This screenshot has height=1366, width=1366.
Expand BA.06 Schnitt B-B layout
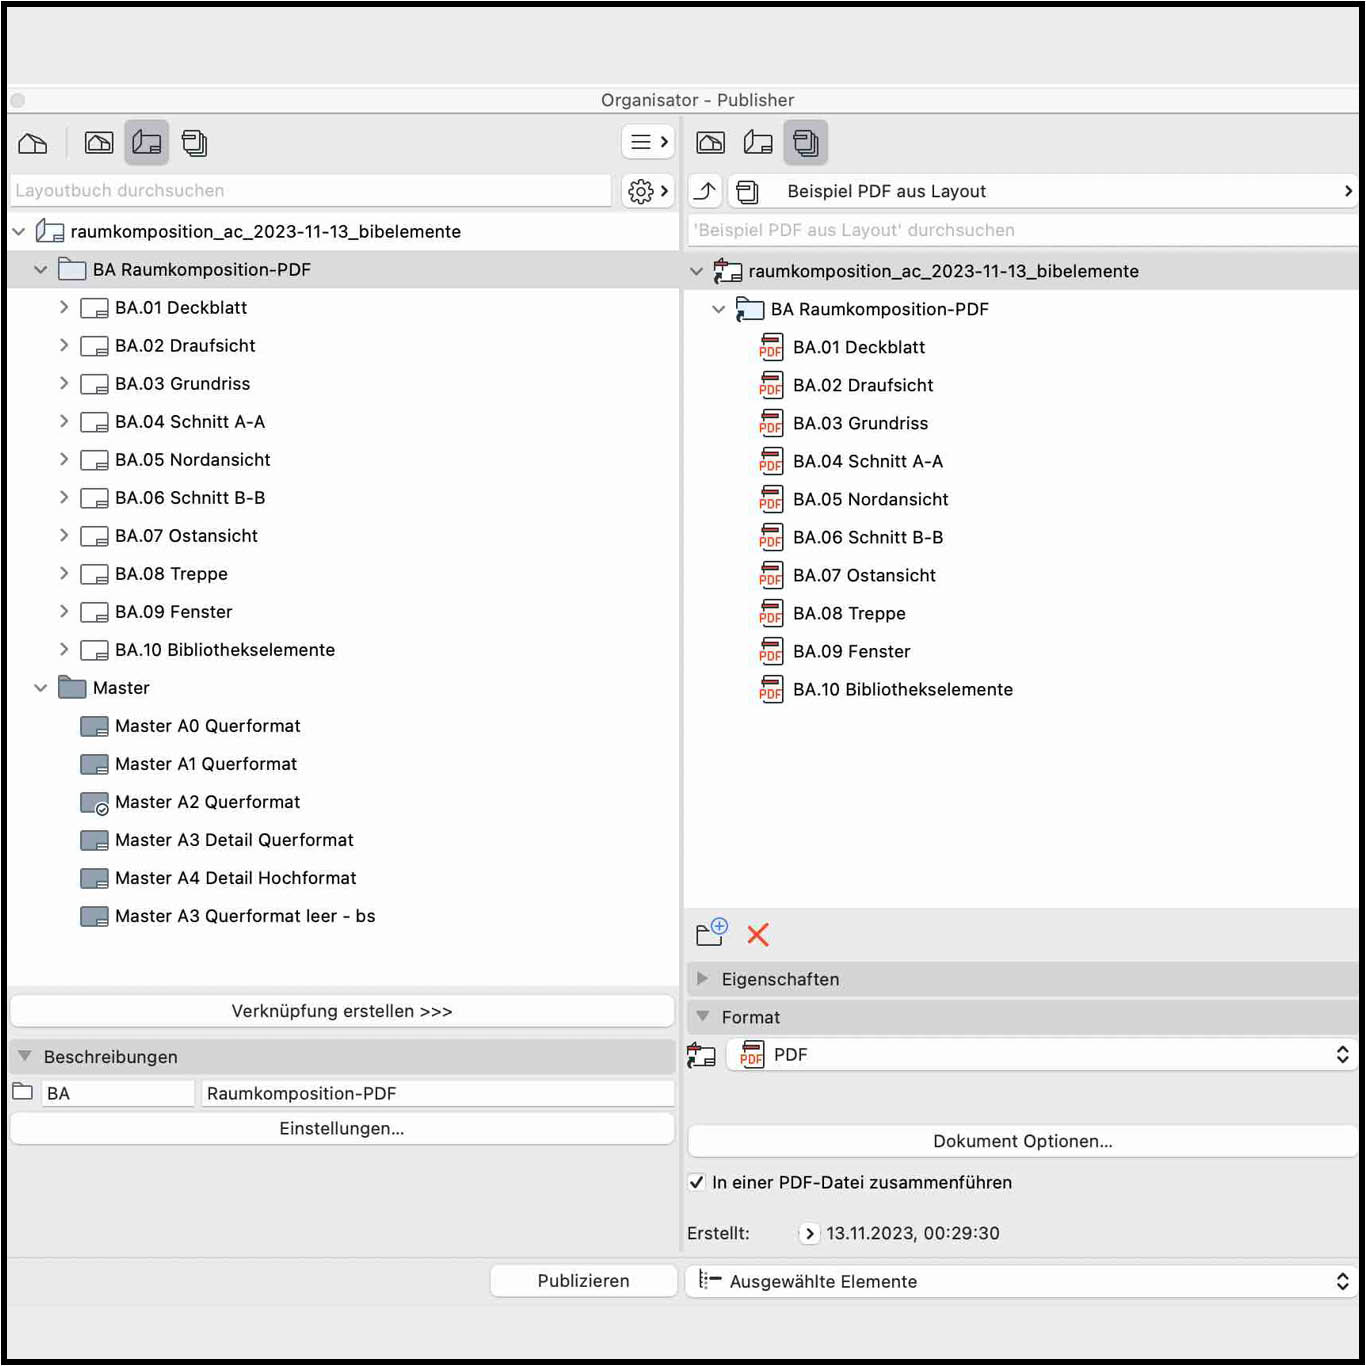click(x=63, y=497)
